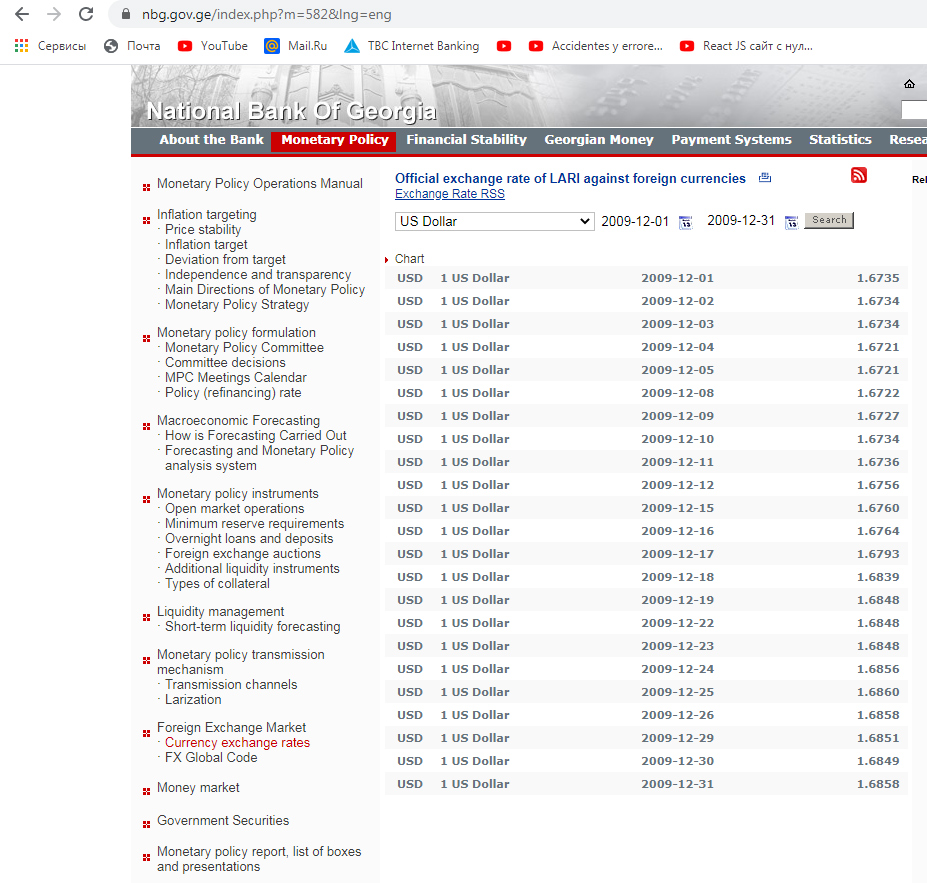Open the Monetary Policy menu tab
927x883 pixels.
pos(334,140)
